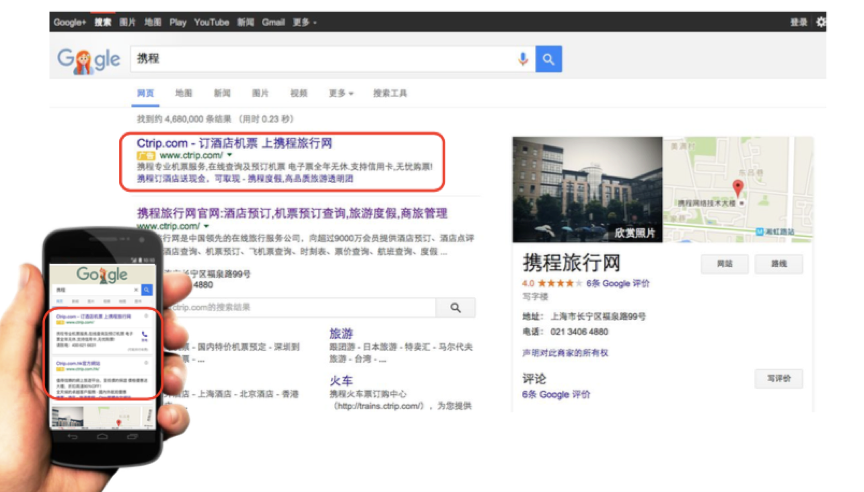The image size is (864, 492).
Task: Open Gmail in the top bar
Action: point(273,23)
